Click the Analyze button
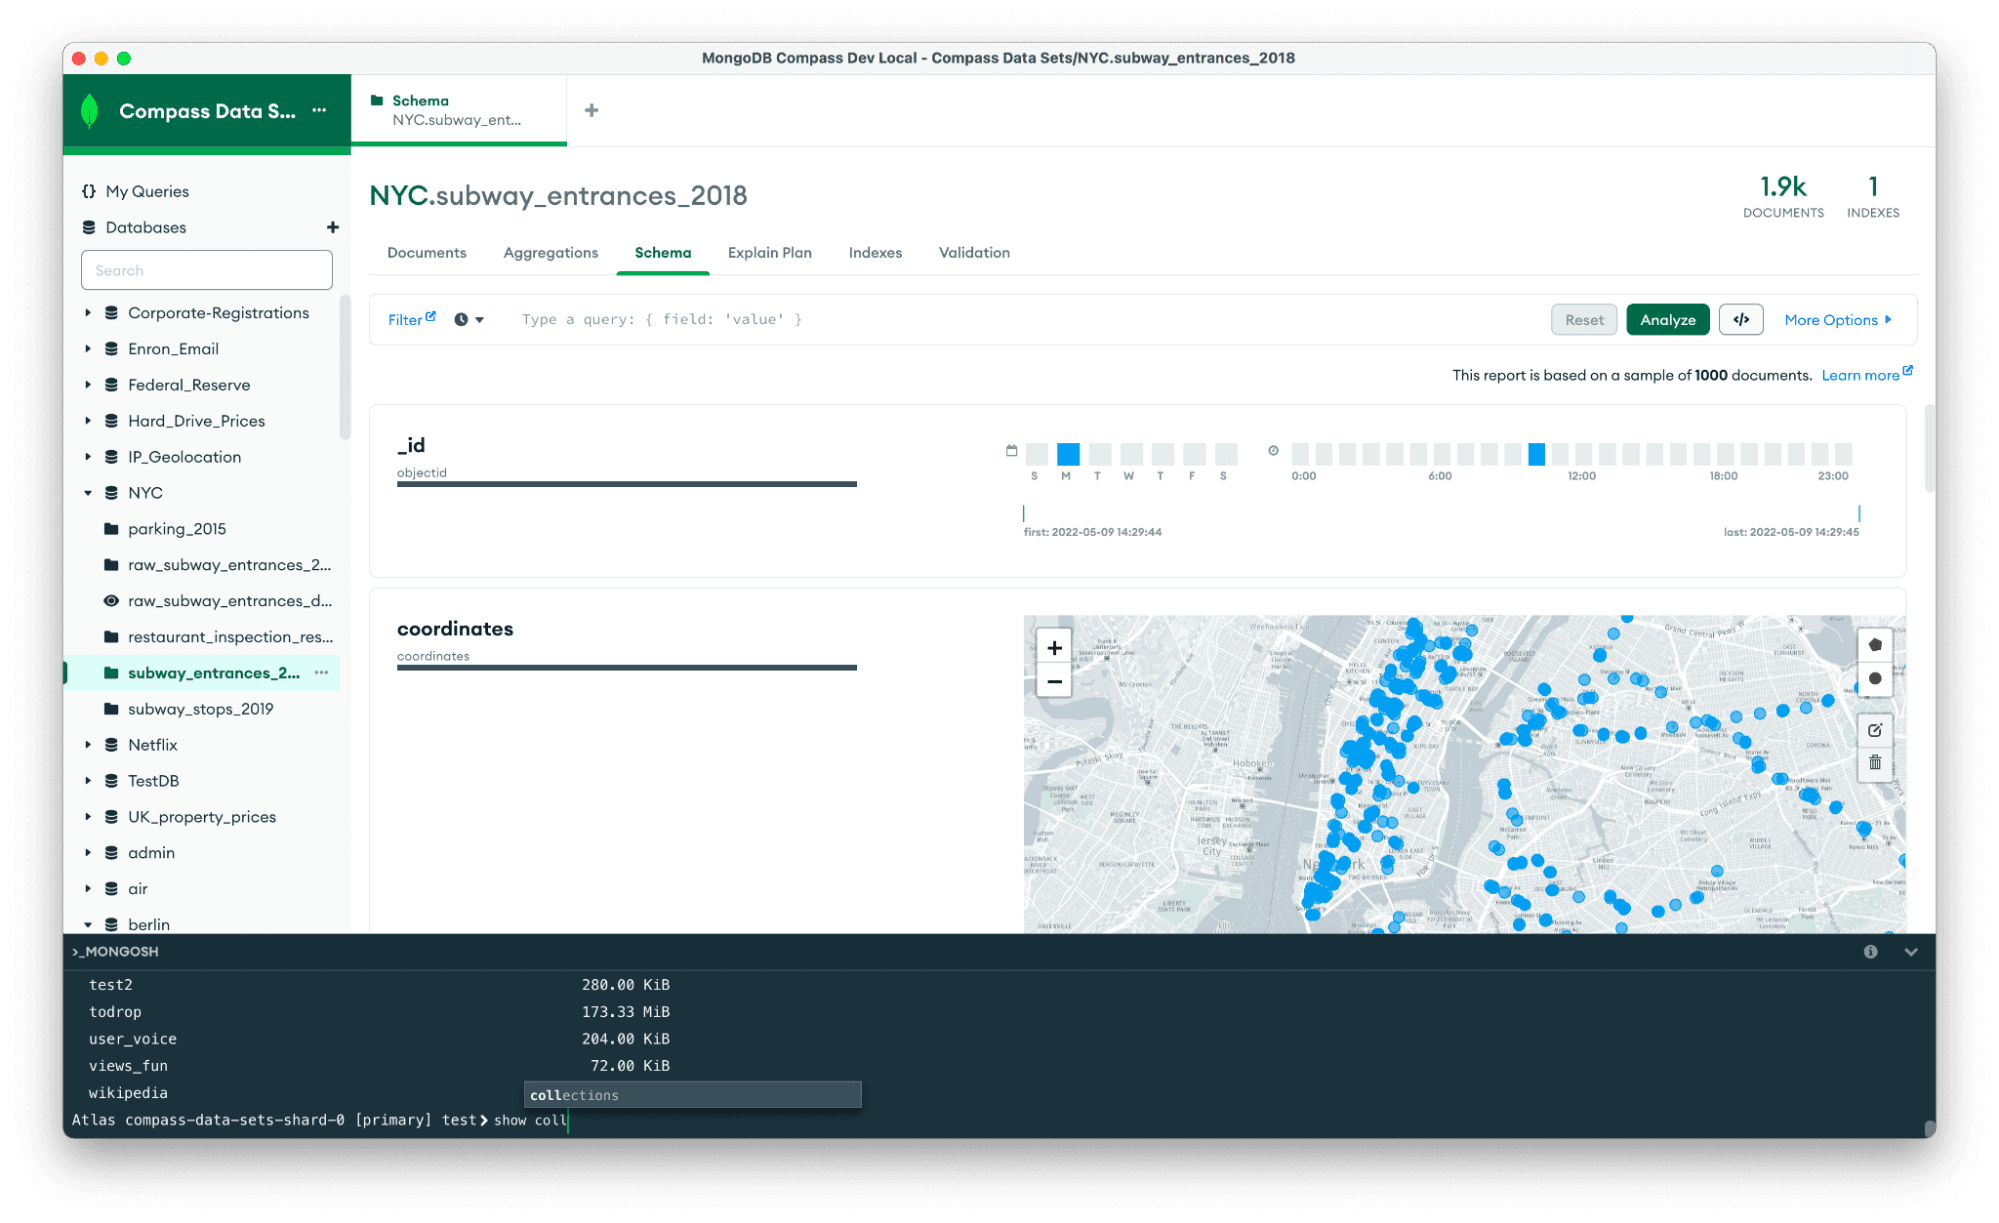Screen dimensions: 1999x1223 coord(1667,319)
